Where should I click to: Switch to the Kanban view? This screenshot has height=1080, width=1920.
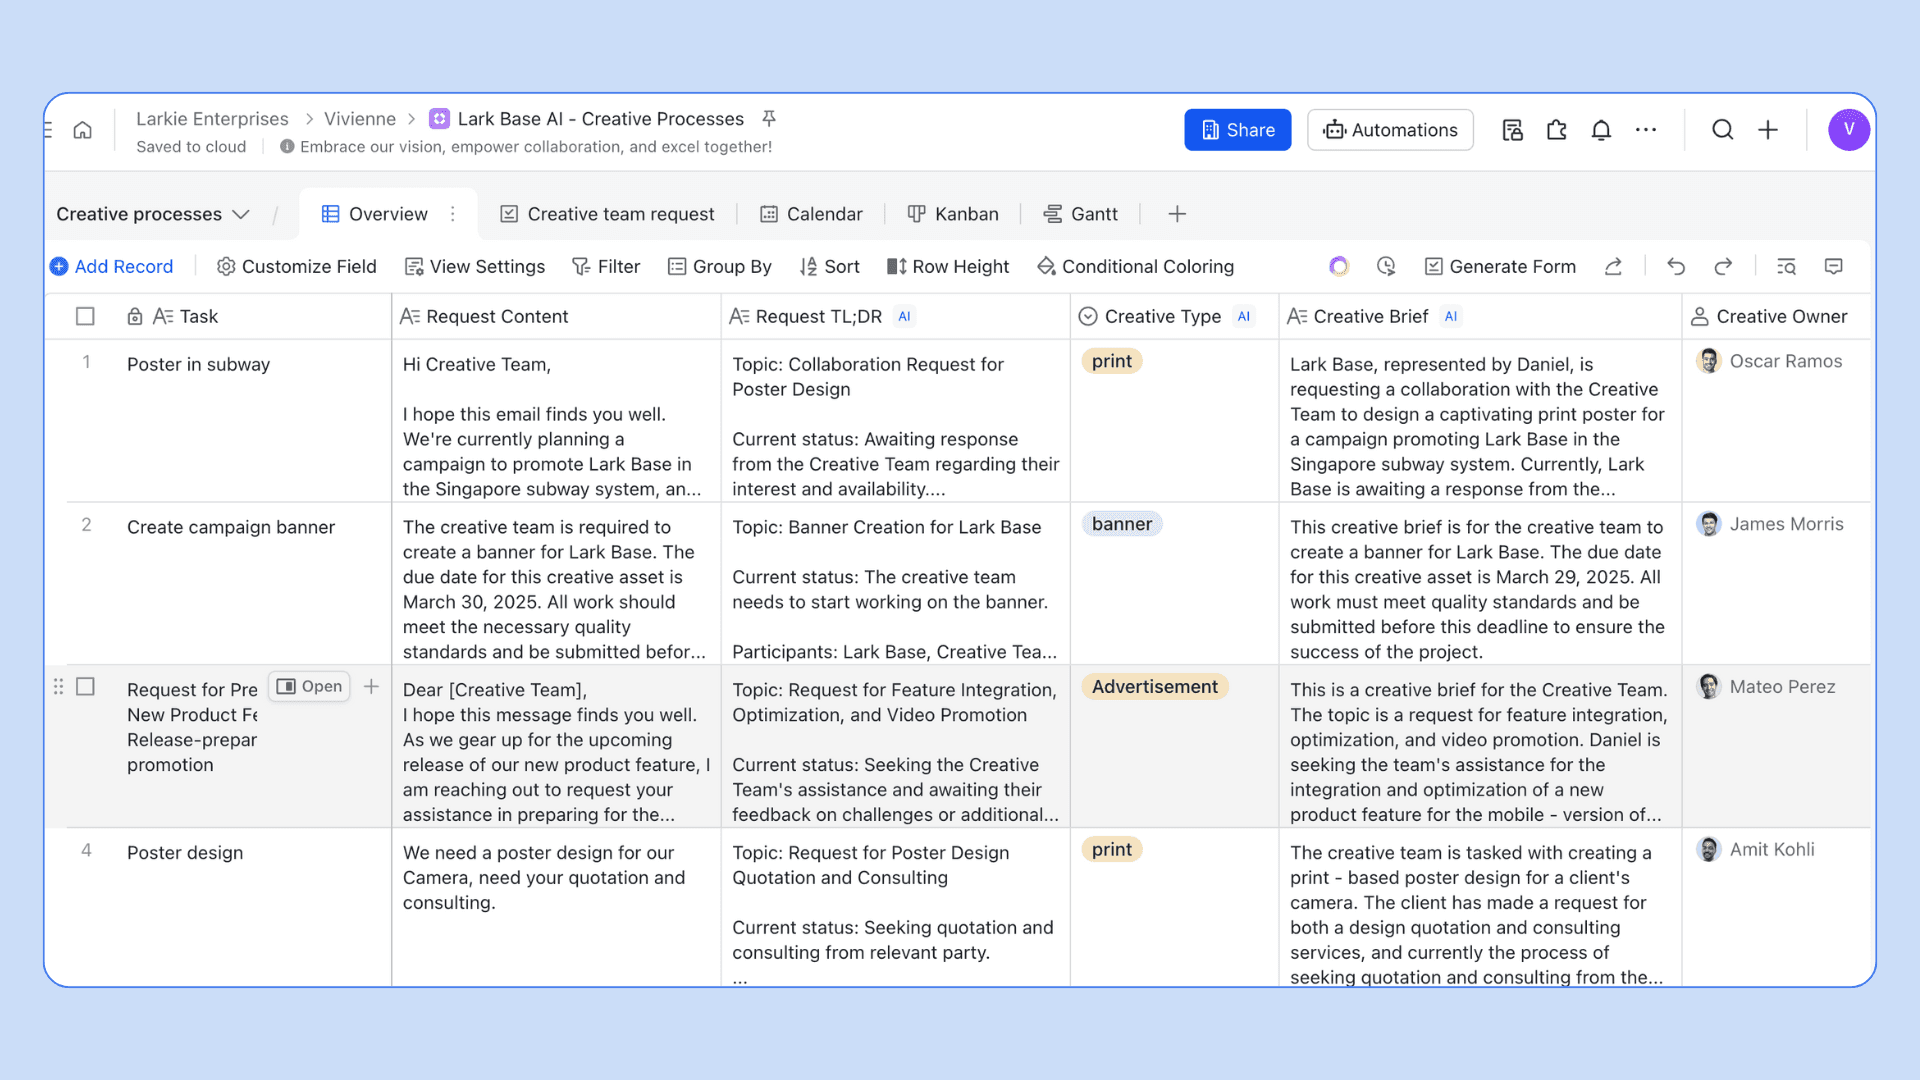(x=953, y=214)
